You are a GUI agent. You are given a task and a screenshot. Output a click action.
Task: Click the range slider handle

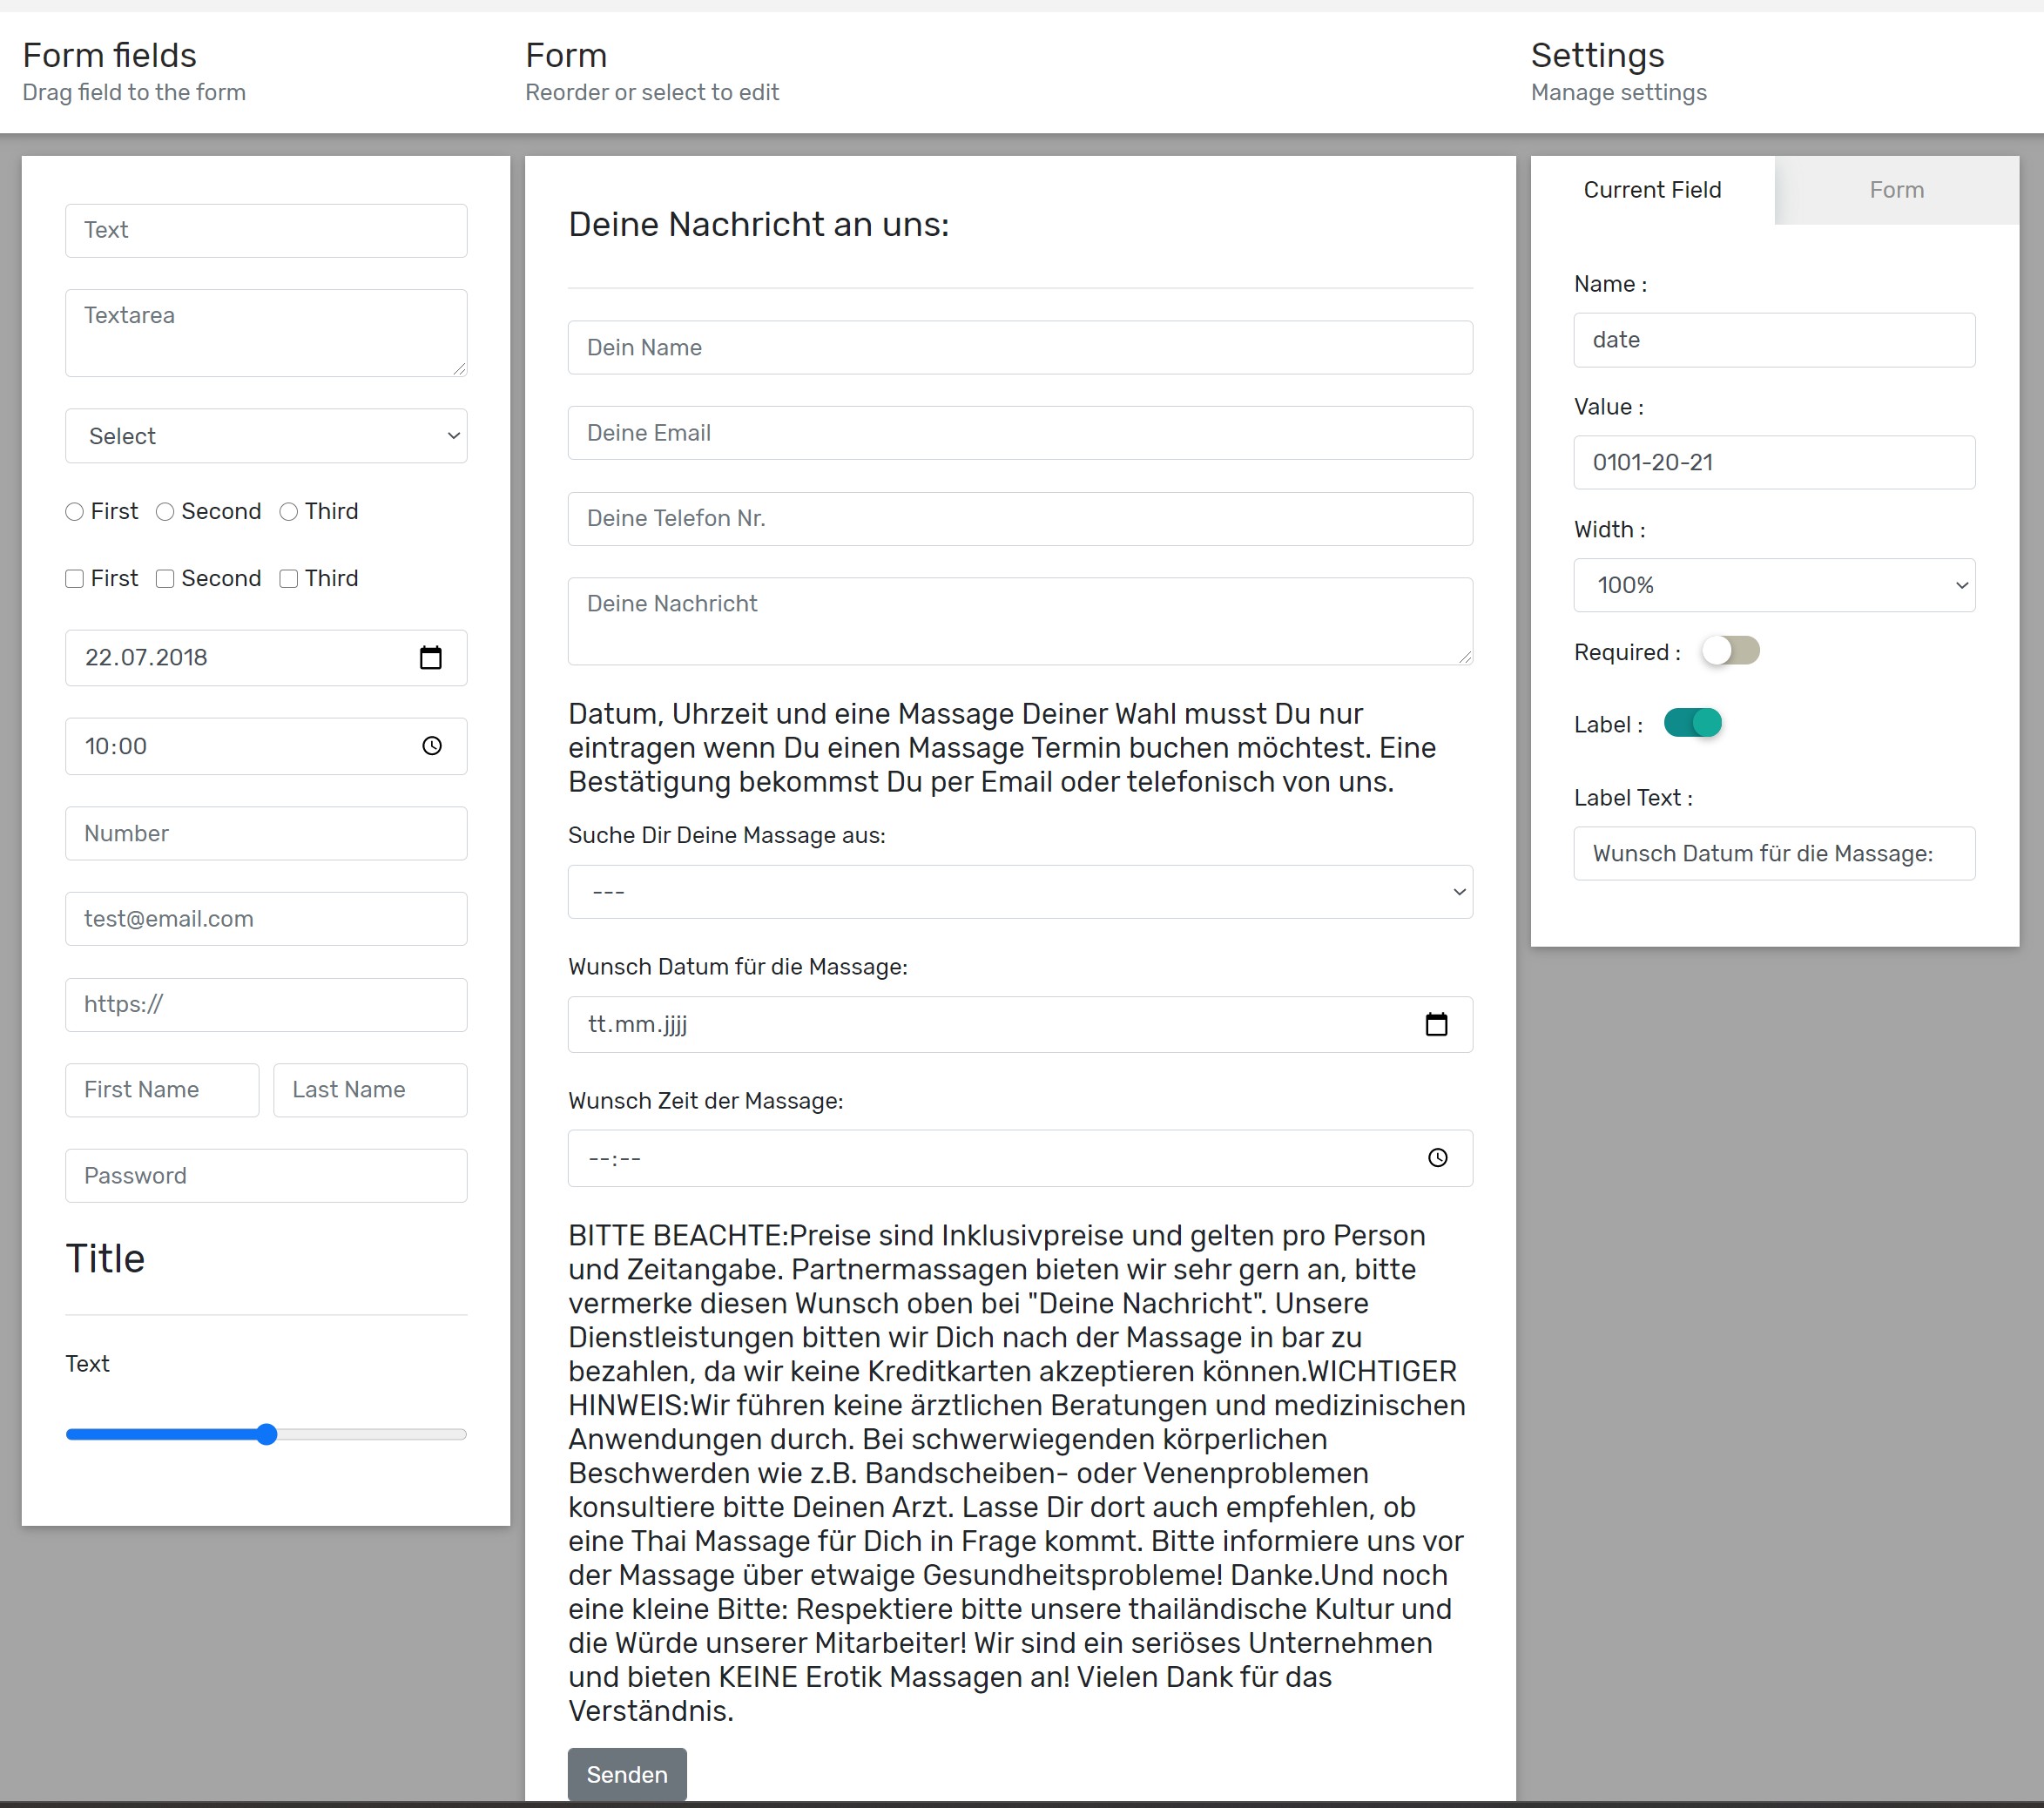click(x=266, y=1434)
